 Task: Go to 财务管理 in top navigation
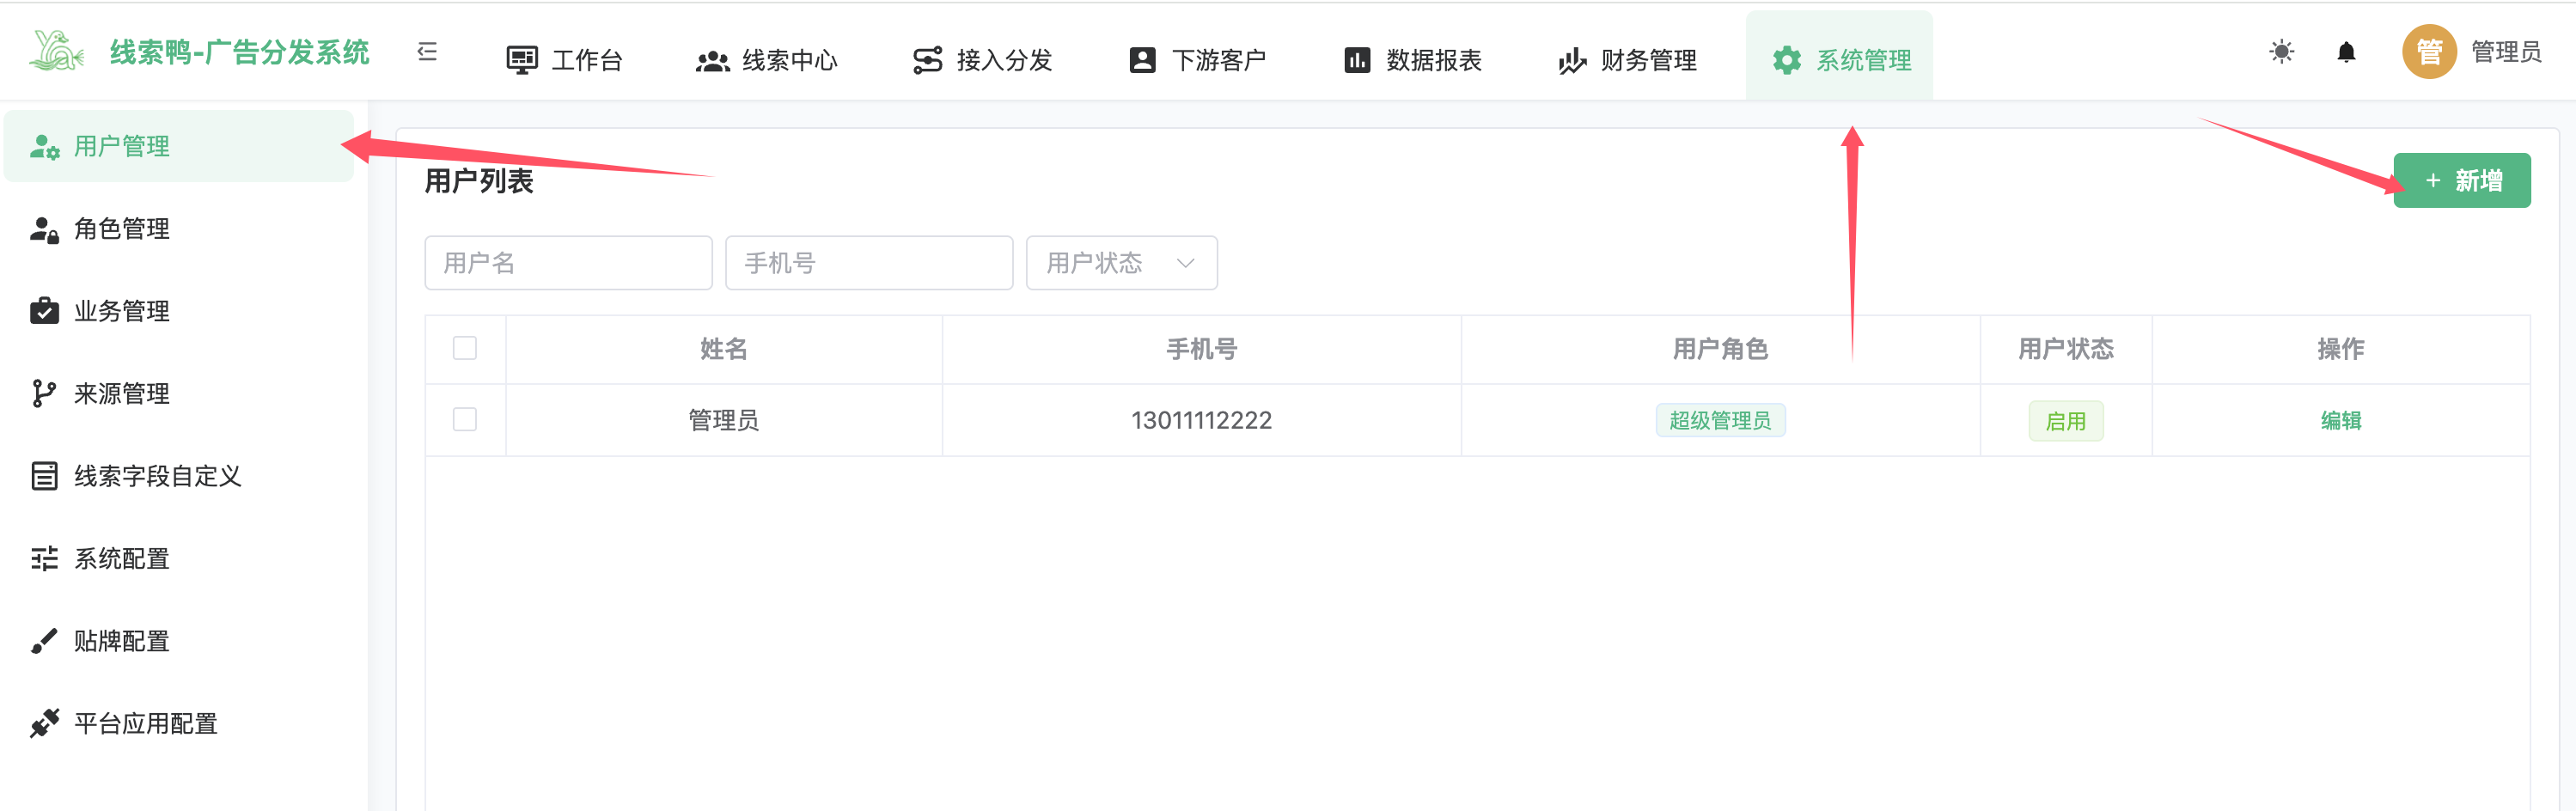pyautogui.click(x=1627, y=60)
